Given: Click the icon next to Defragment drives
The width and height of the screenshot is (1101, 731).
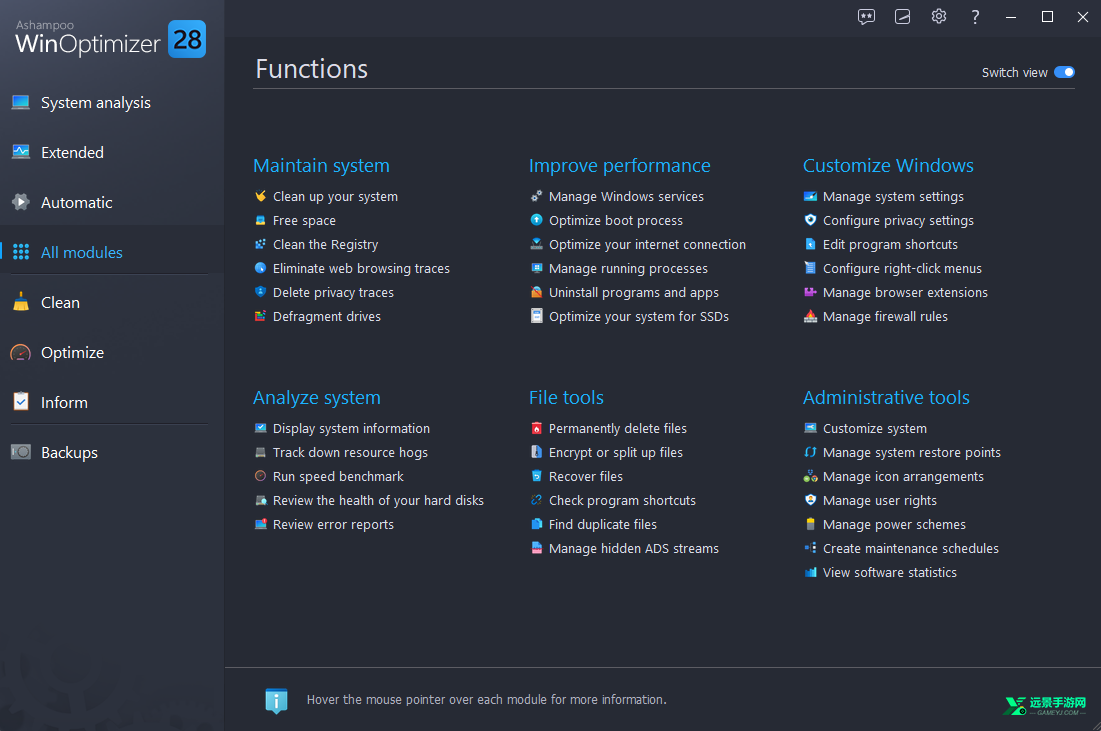Looking at the screenshot, I should pyautogui.click(x=261, y=317).
